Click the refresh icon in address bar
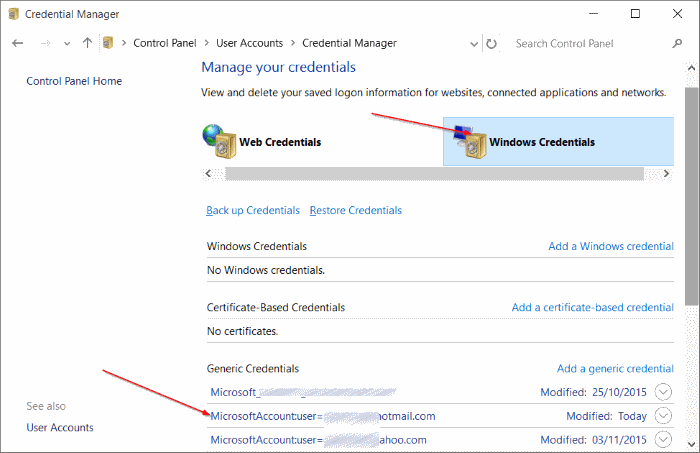Image resolution: width=700 pixels, height=453 pixels. click(491, 44)
